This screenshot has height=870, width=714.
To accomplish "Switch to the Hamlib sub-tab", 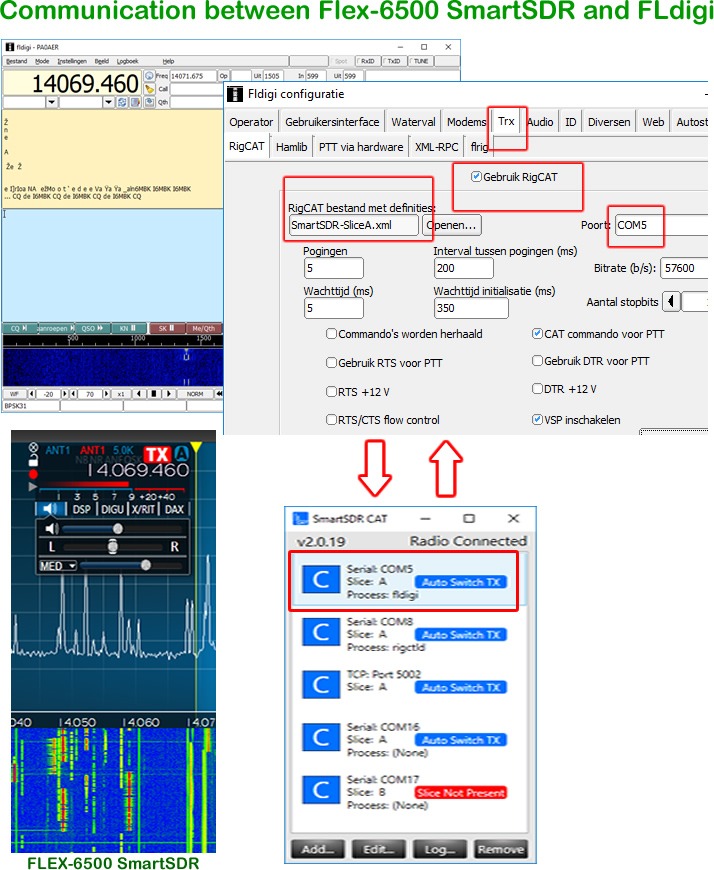I will click(x=291, y=147).
